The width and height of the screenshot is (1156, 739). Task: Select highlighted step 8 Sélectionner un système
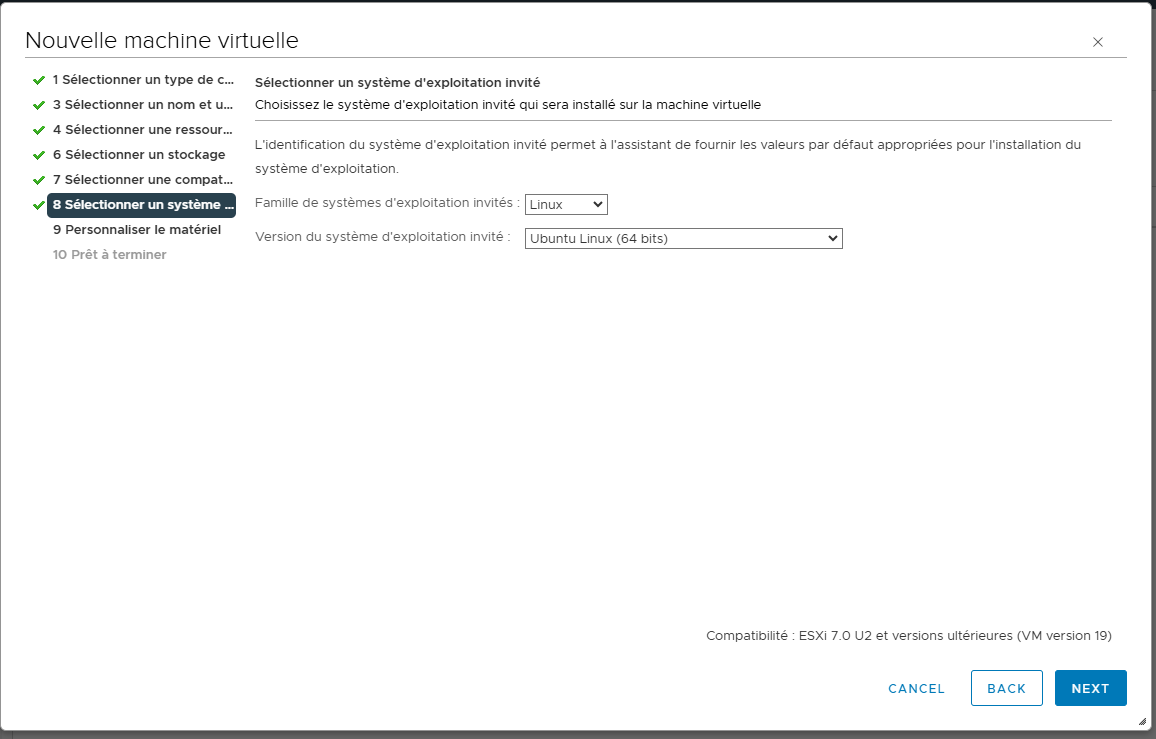(143, 205)
